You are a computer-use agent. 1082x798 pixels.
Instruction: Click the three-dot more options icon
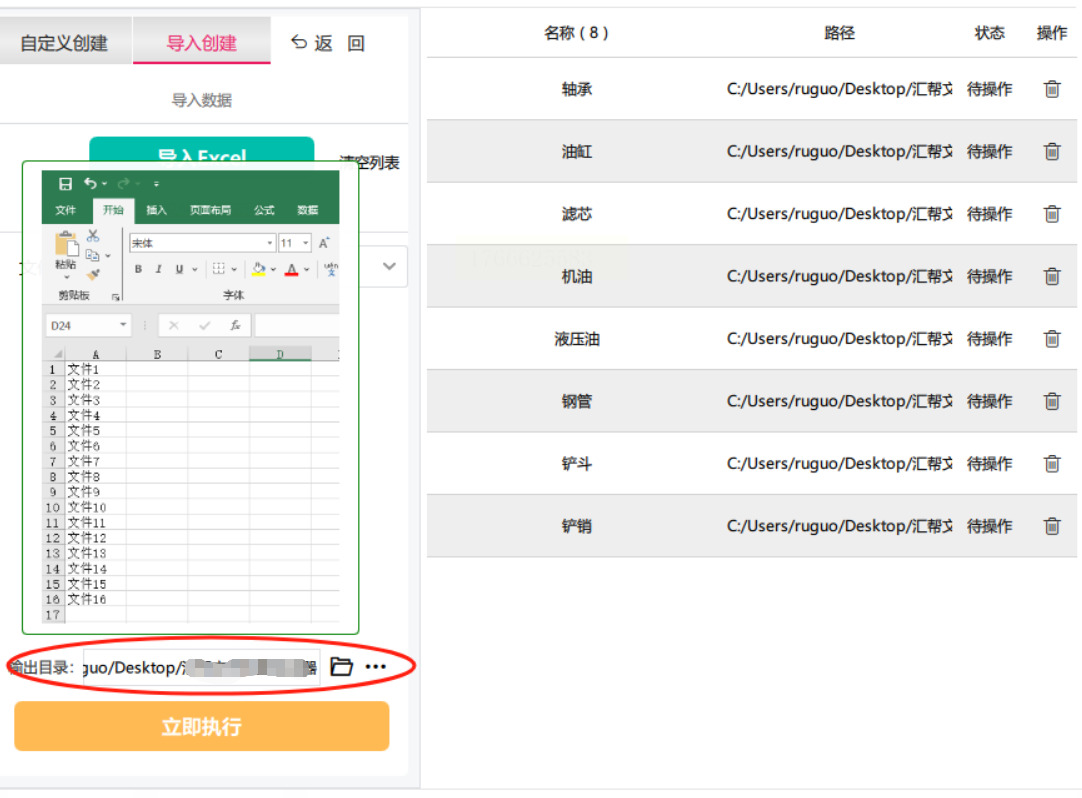375,667
